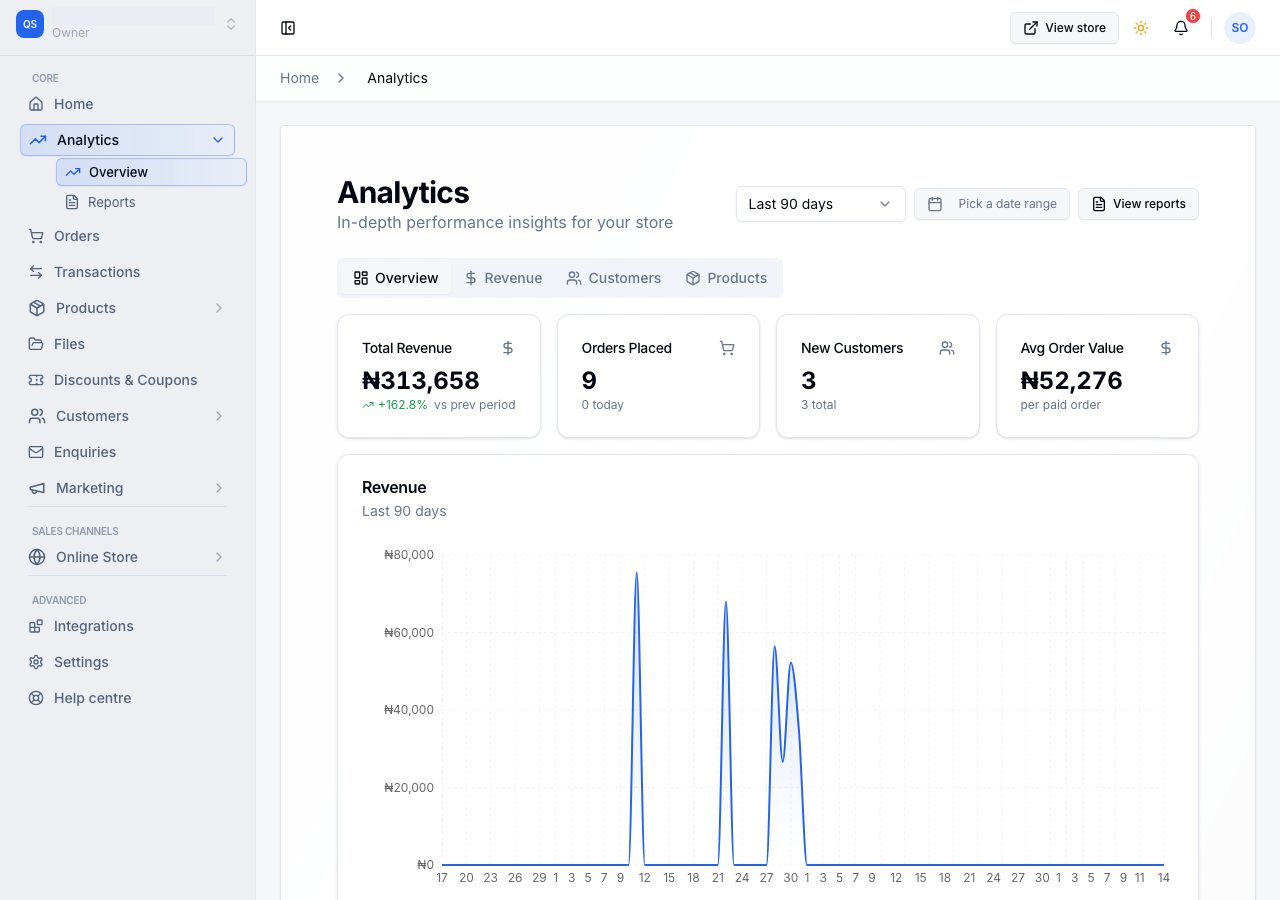This screenshot has width=1280, height=900.
Task: Click the ₦52,276 average order value
Action: [1071, 380]
